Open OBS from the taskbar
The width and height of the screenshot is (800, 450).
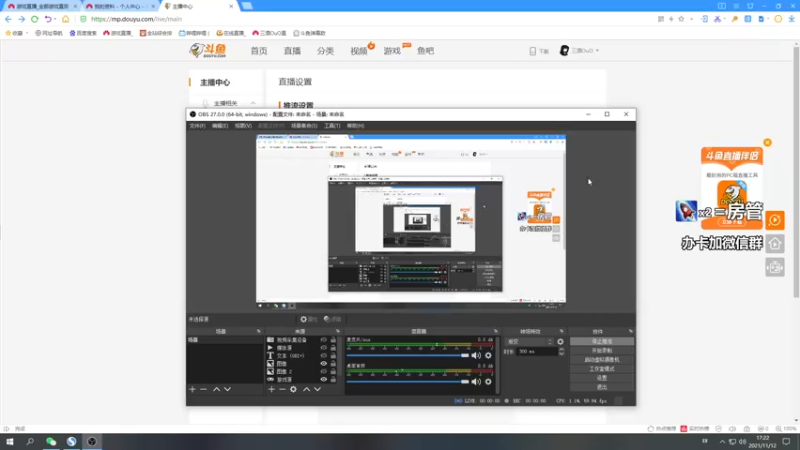[92, 441]
